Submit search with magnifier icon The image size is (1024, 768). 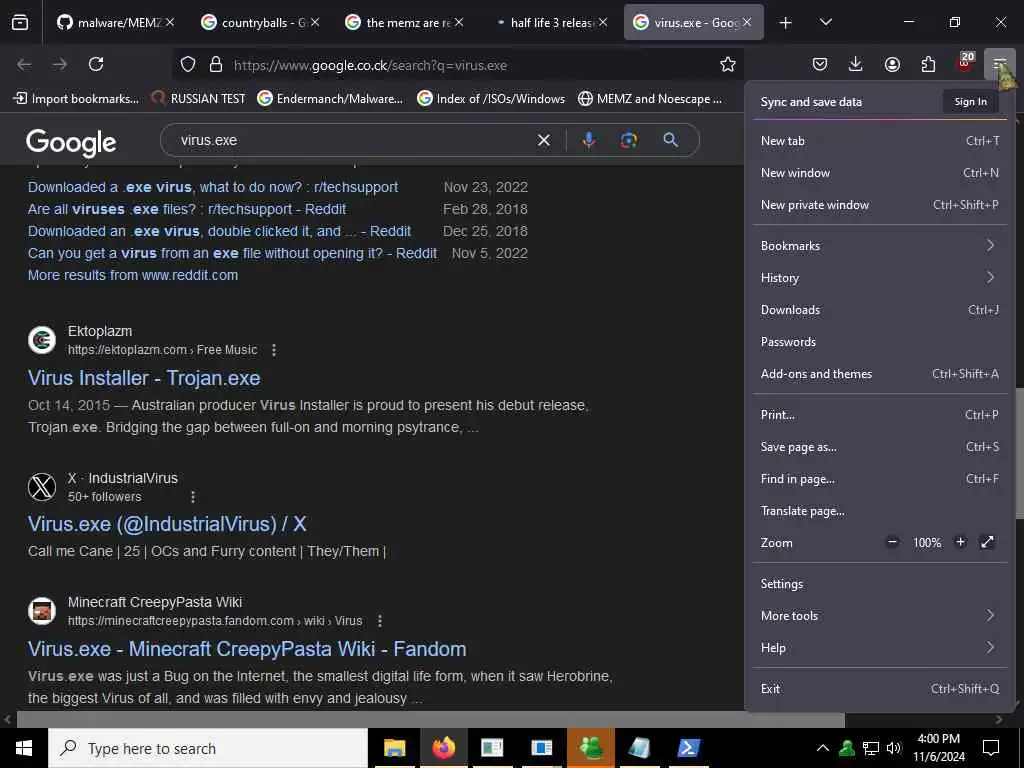pos(671,139)
